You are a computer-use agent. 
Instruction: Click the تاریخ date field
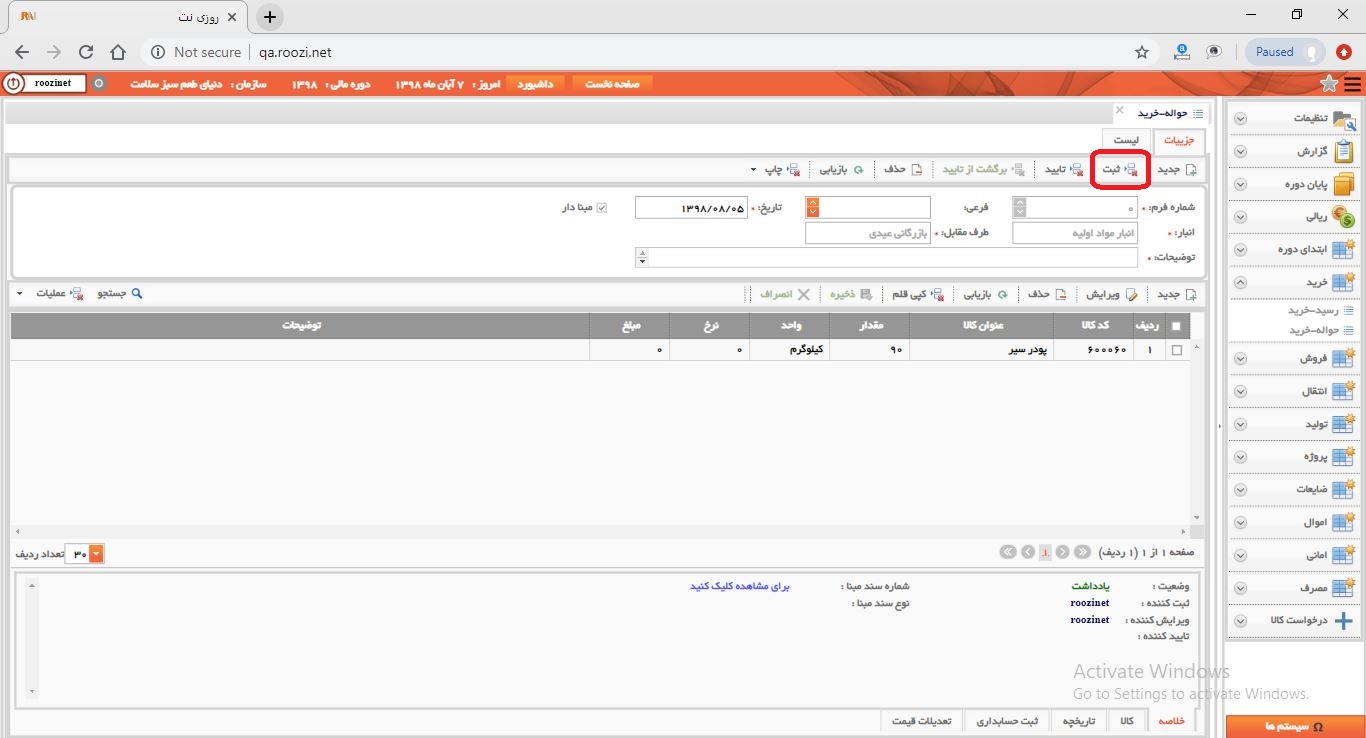coord(691,207)
